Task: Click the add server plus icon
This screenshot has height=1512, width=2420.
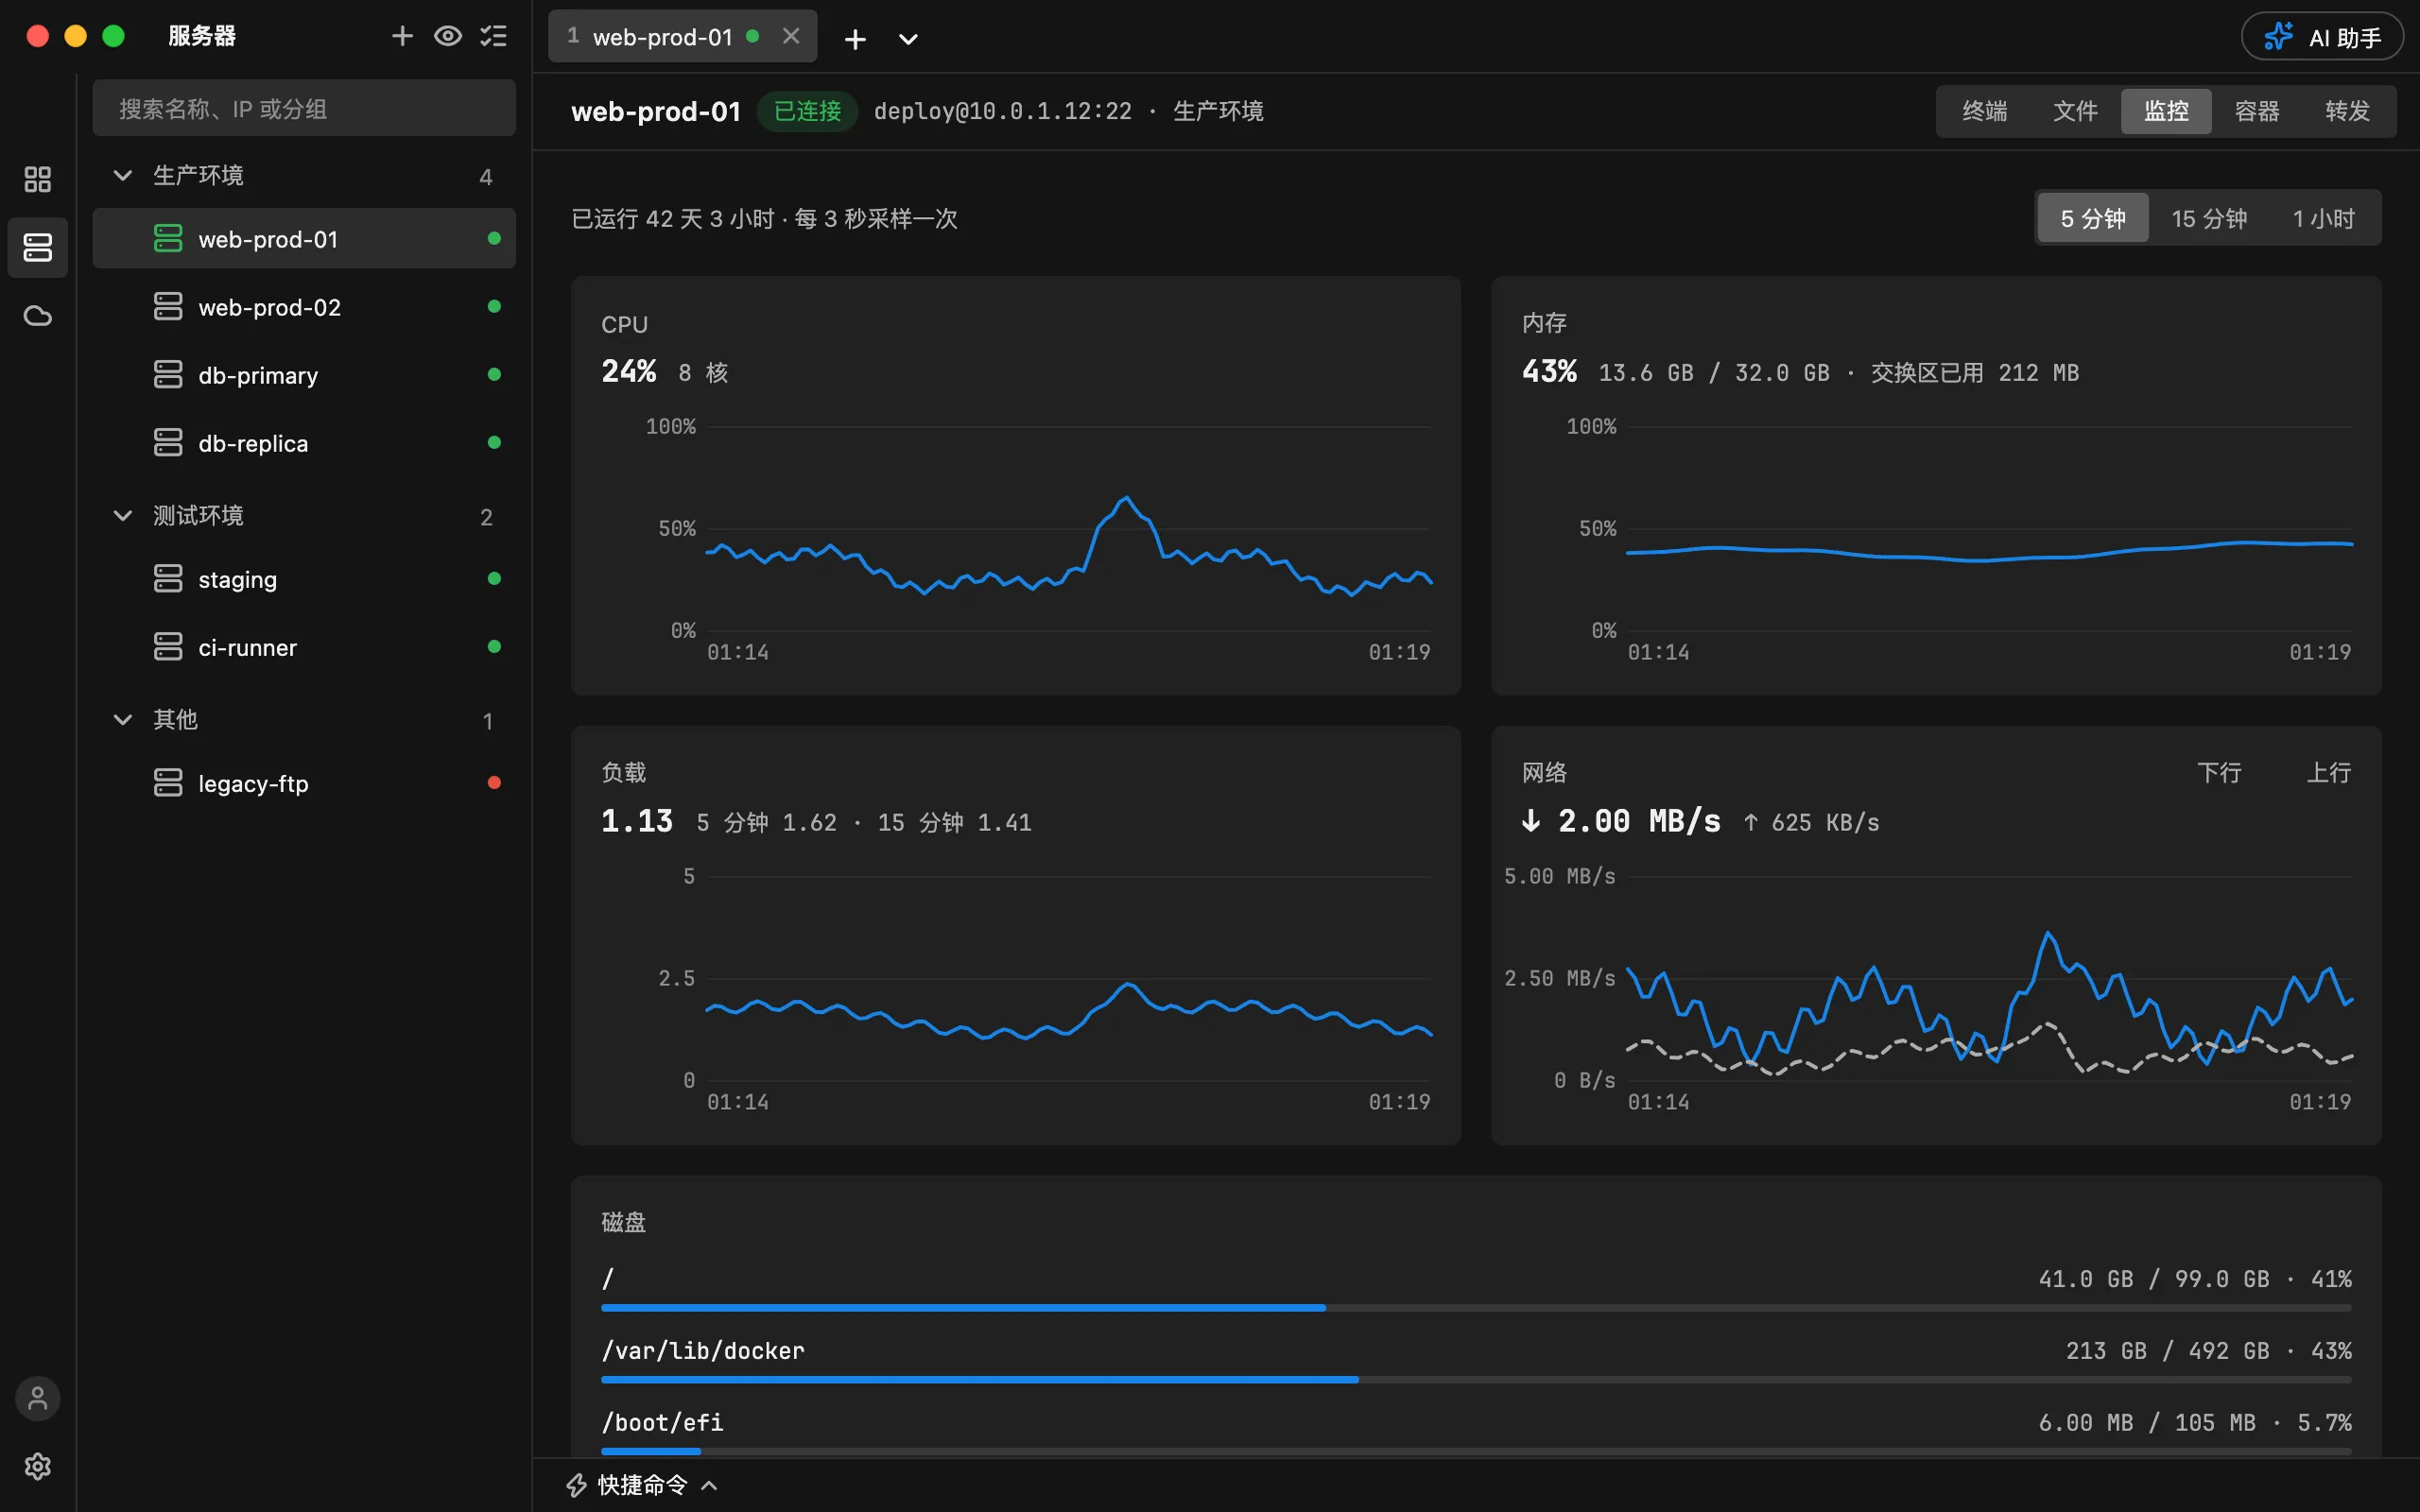Action: [x=402, y=36]
